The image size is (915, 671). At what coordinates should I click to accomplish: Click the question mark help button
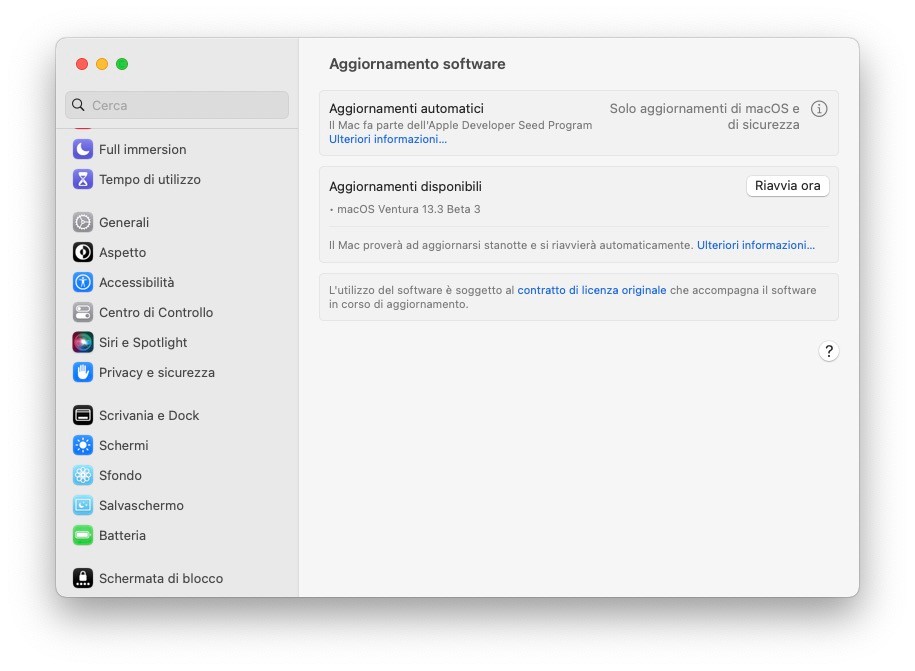tap(829, 351)
